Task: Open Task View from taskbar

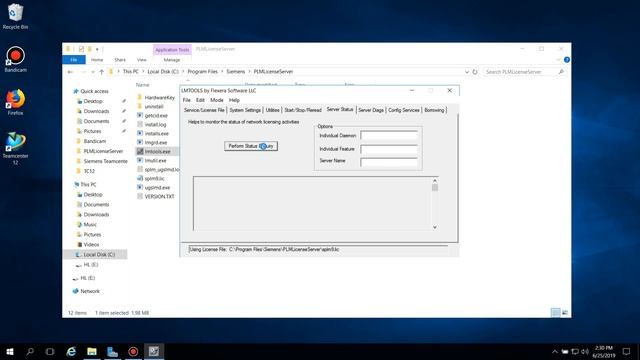Action: tap(50, 351)
